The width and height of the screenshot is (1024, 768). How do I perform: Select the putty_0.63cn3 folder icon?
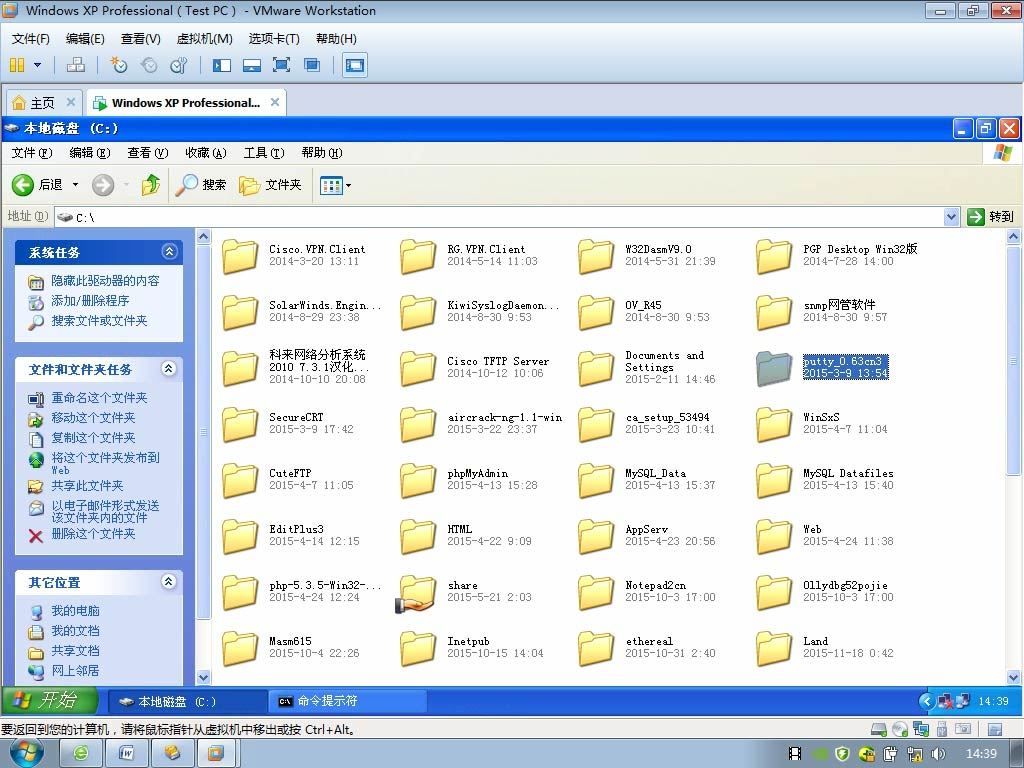coord(774,368)
